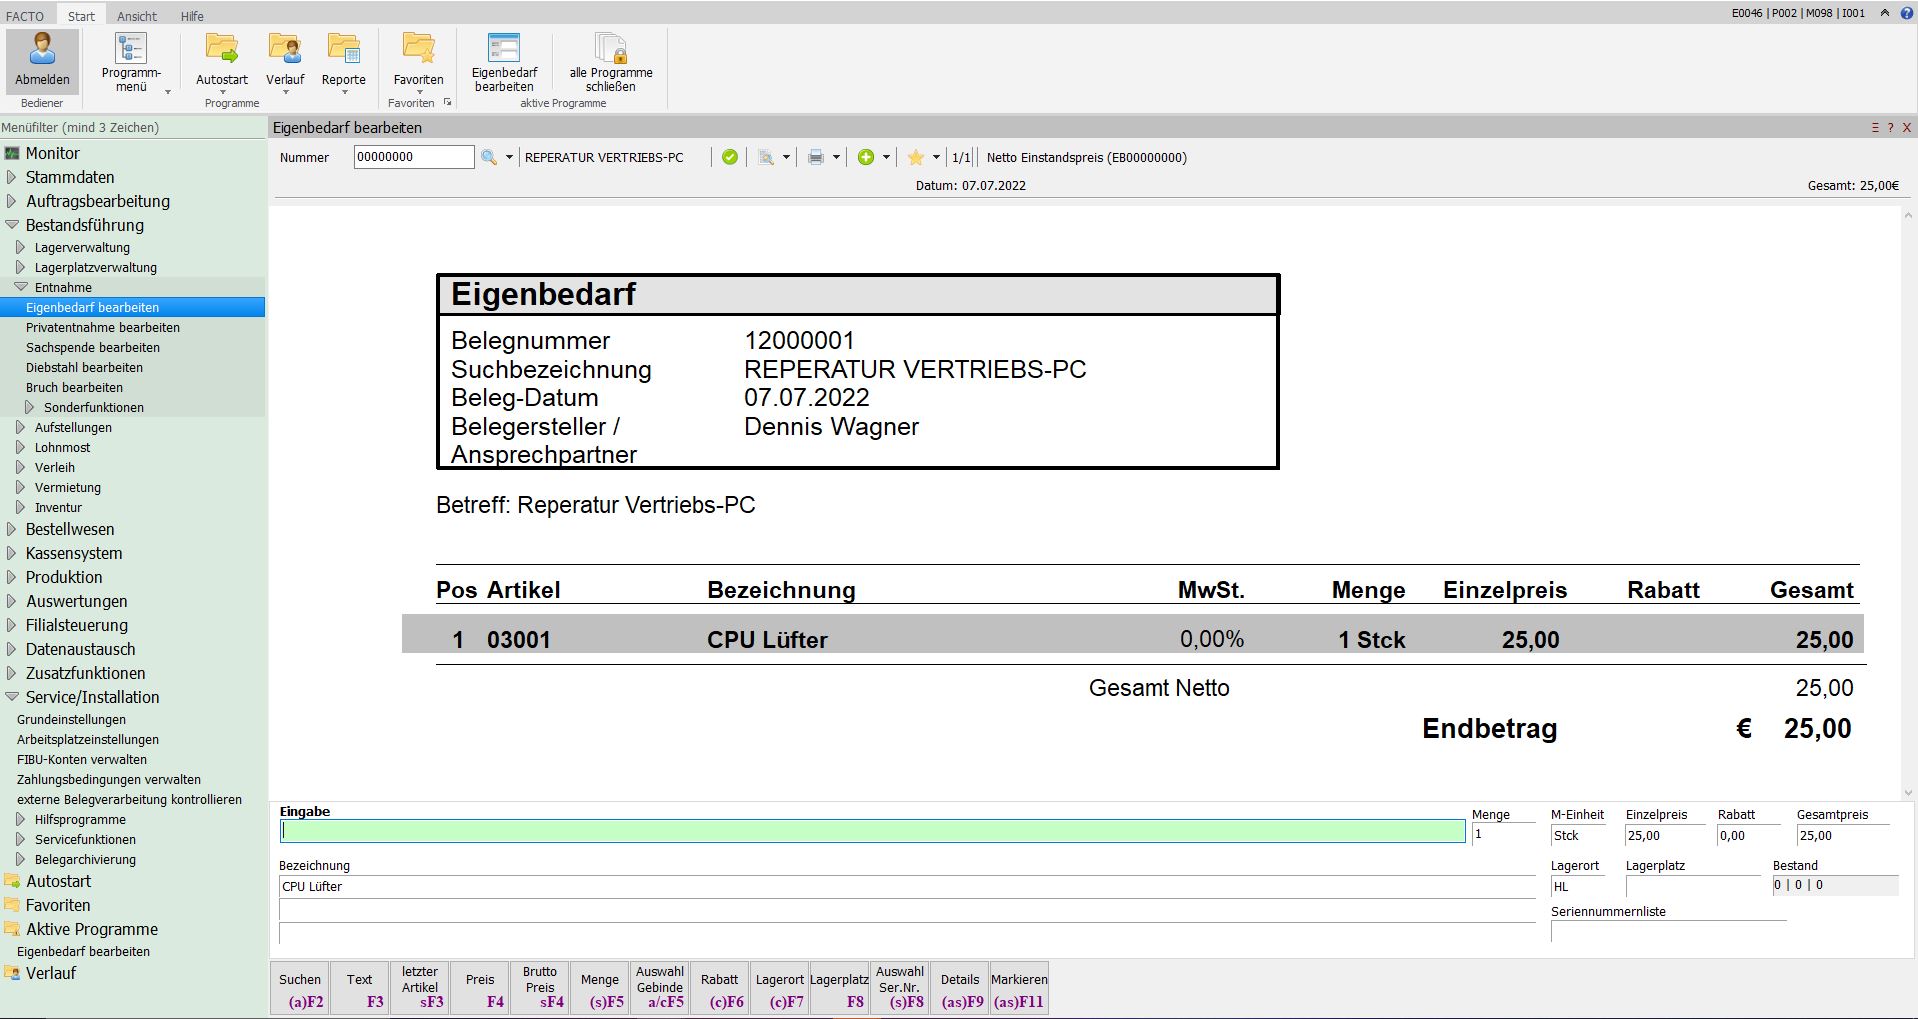Click the Reporte icon in ribbon
The width and height of the screenshot is (1918, 1019).
tap(343, 51)
